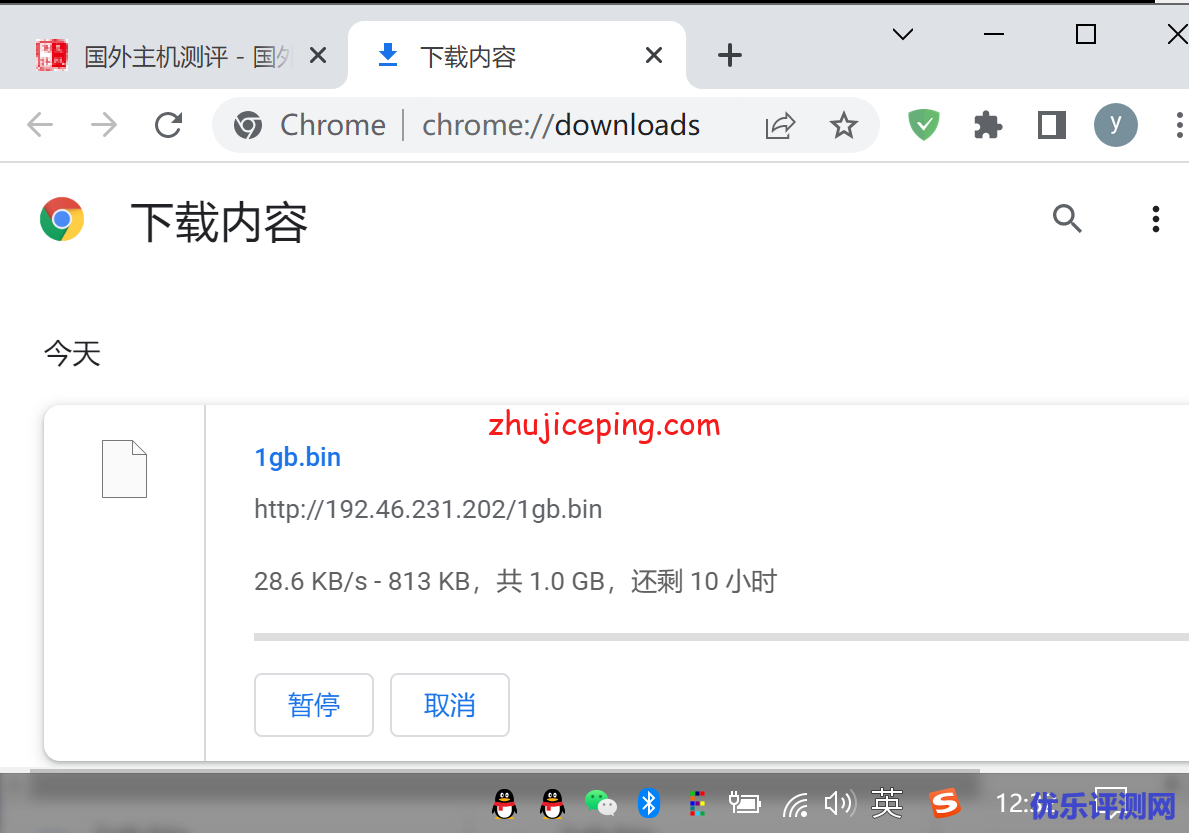Cancel the download with 取消
Viewport: 1189px width, 833px height.
[x=450, y=705]
